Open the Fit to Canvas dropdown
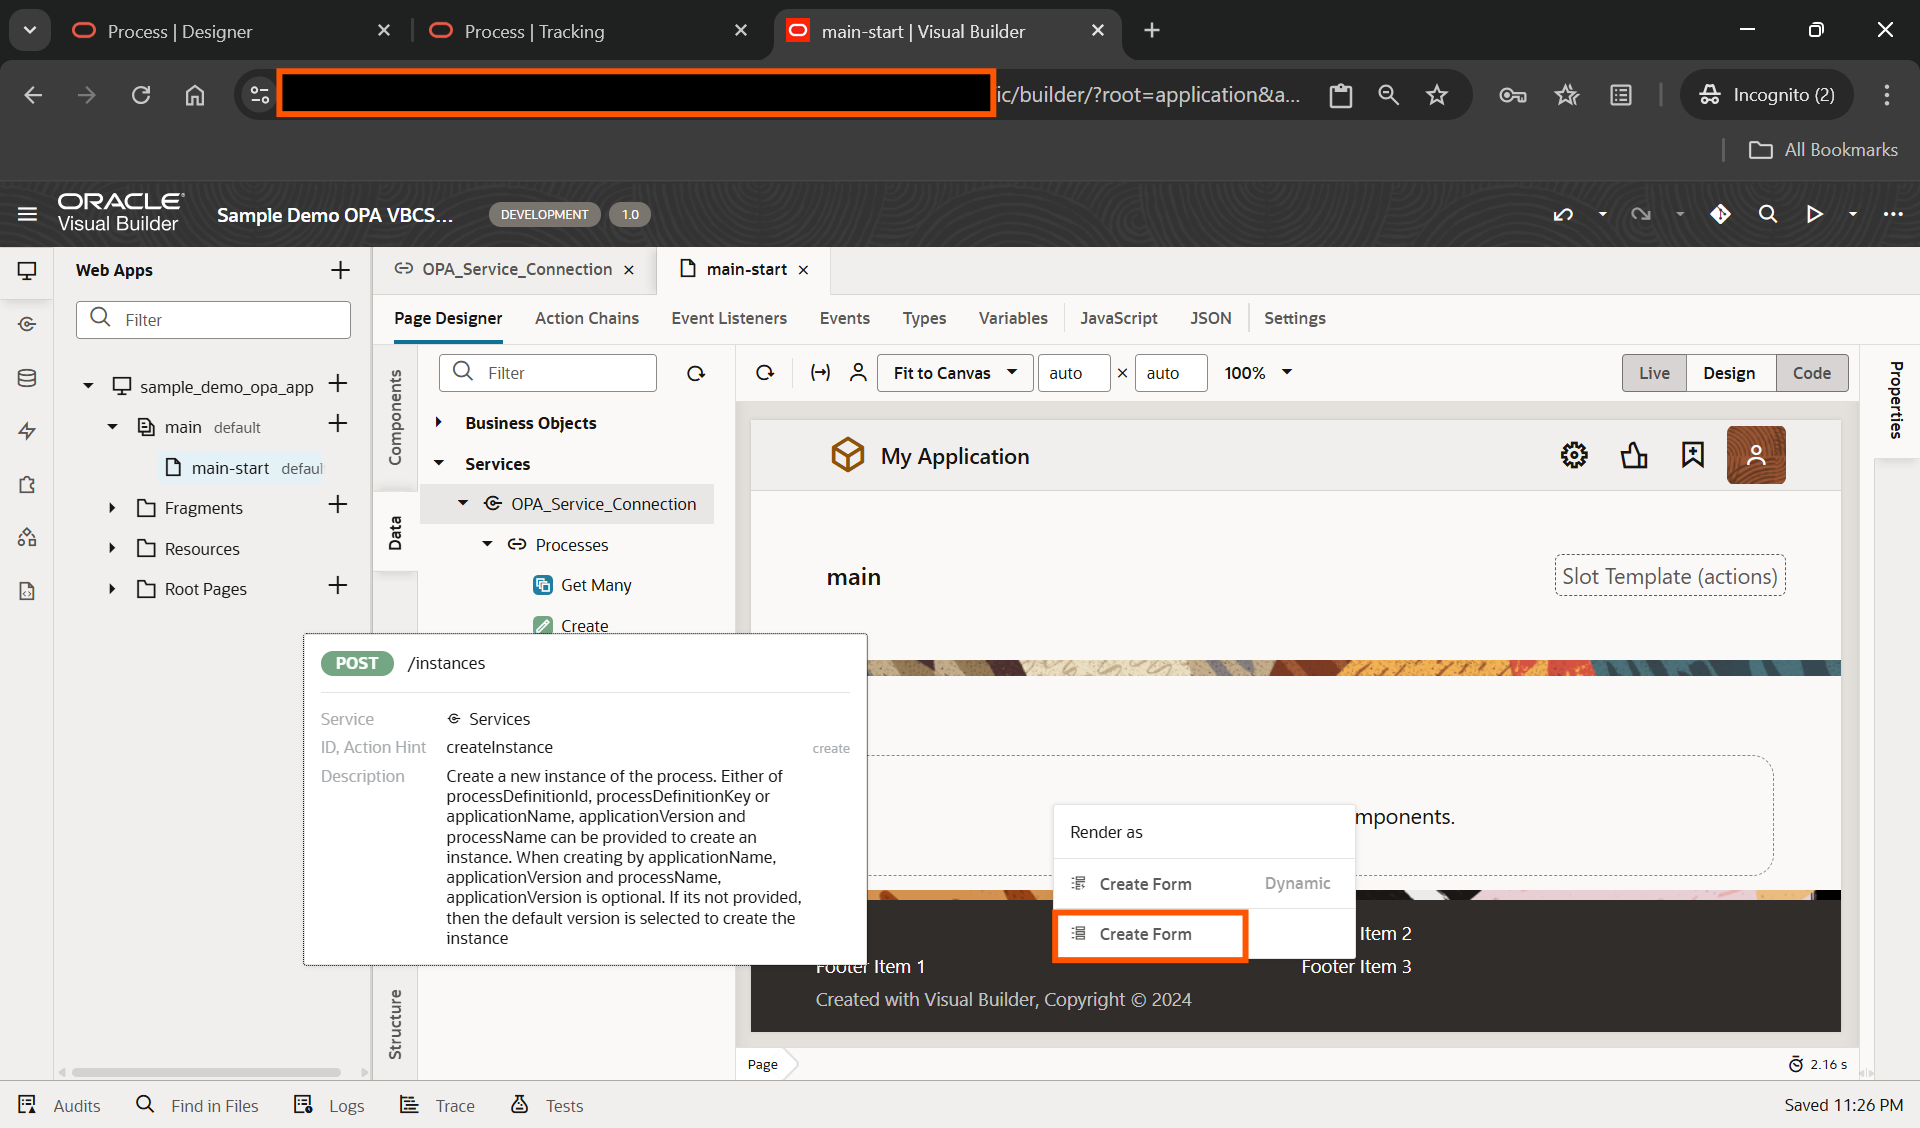The image size is (1920, 1128). tap(953, 372)
